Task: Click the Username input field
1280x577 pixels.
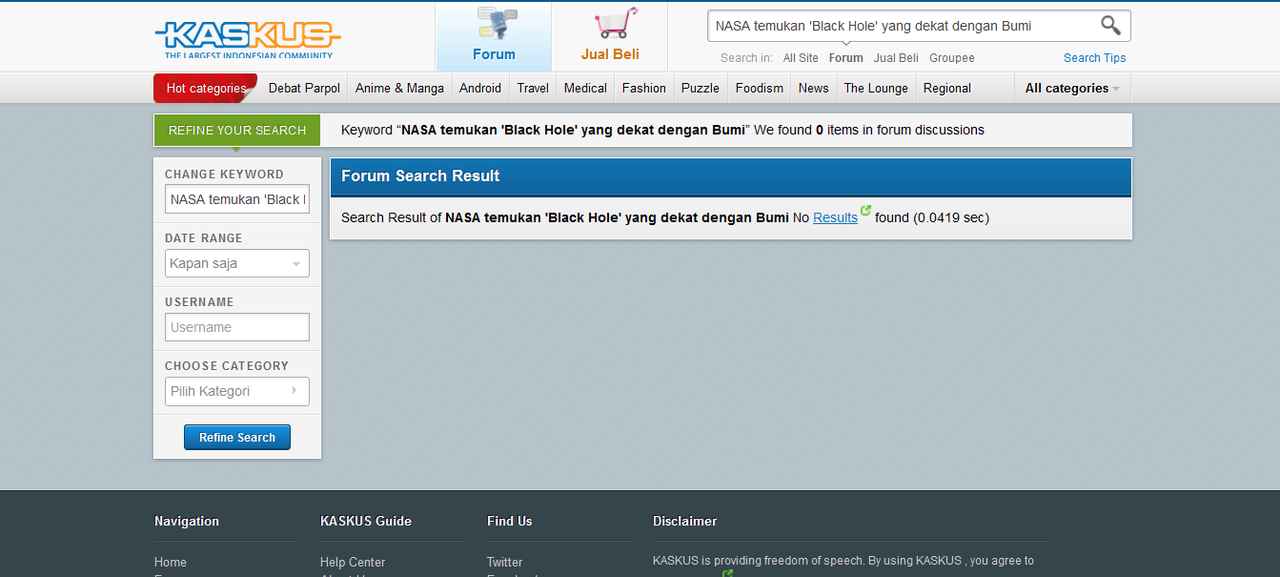Action: 237,327
